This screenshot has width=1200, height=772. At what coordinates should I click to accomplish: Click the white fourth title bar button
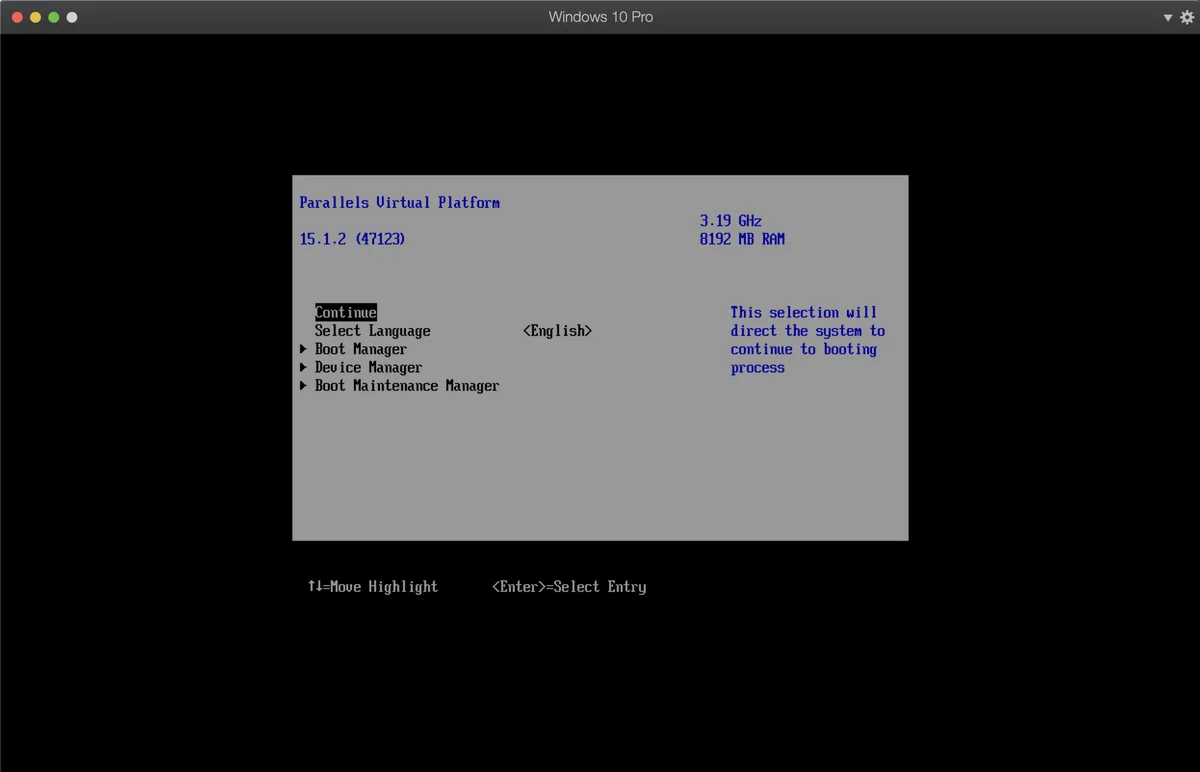tap(71, 18)
